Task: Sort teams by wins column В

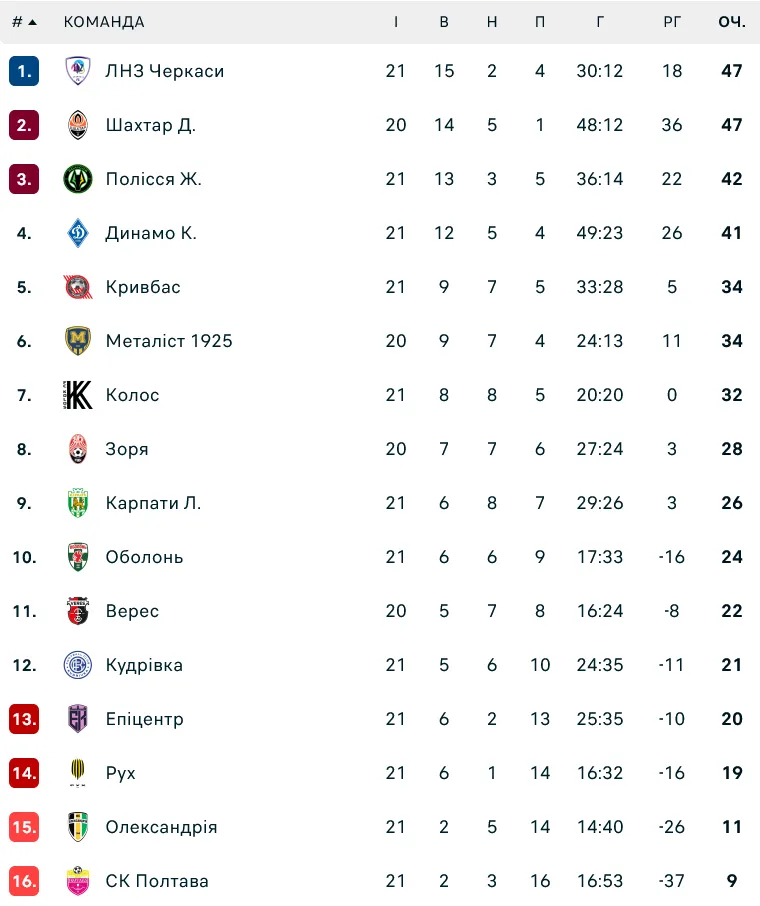Action: click(x=444, y=21)
